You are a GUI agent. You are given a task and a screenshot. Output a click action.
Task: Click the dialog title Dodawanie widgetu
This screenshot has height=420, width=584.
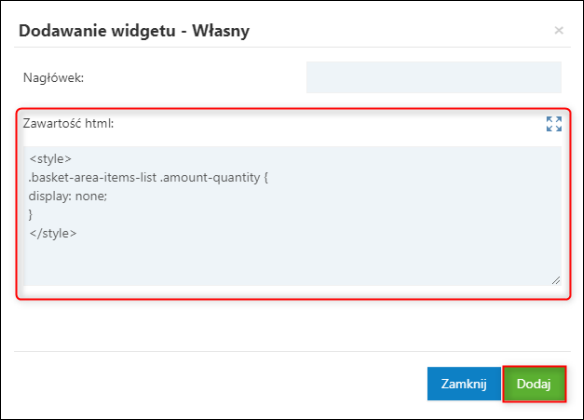pyautogui.click(x=97, y=31)
